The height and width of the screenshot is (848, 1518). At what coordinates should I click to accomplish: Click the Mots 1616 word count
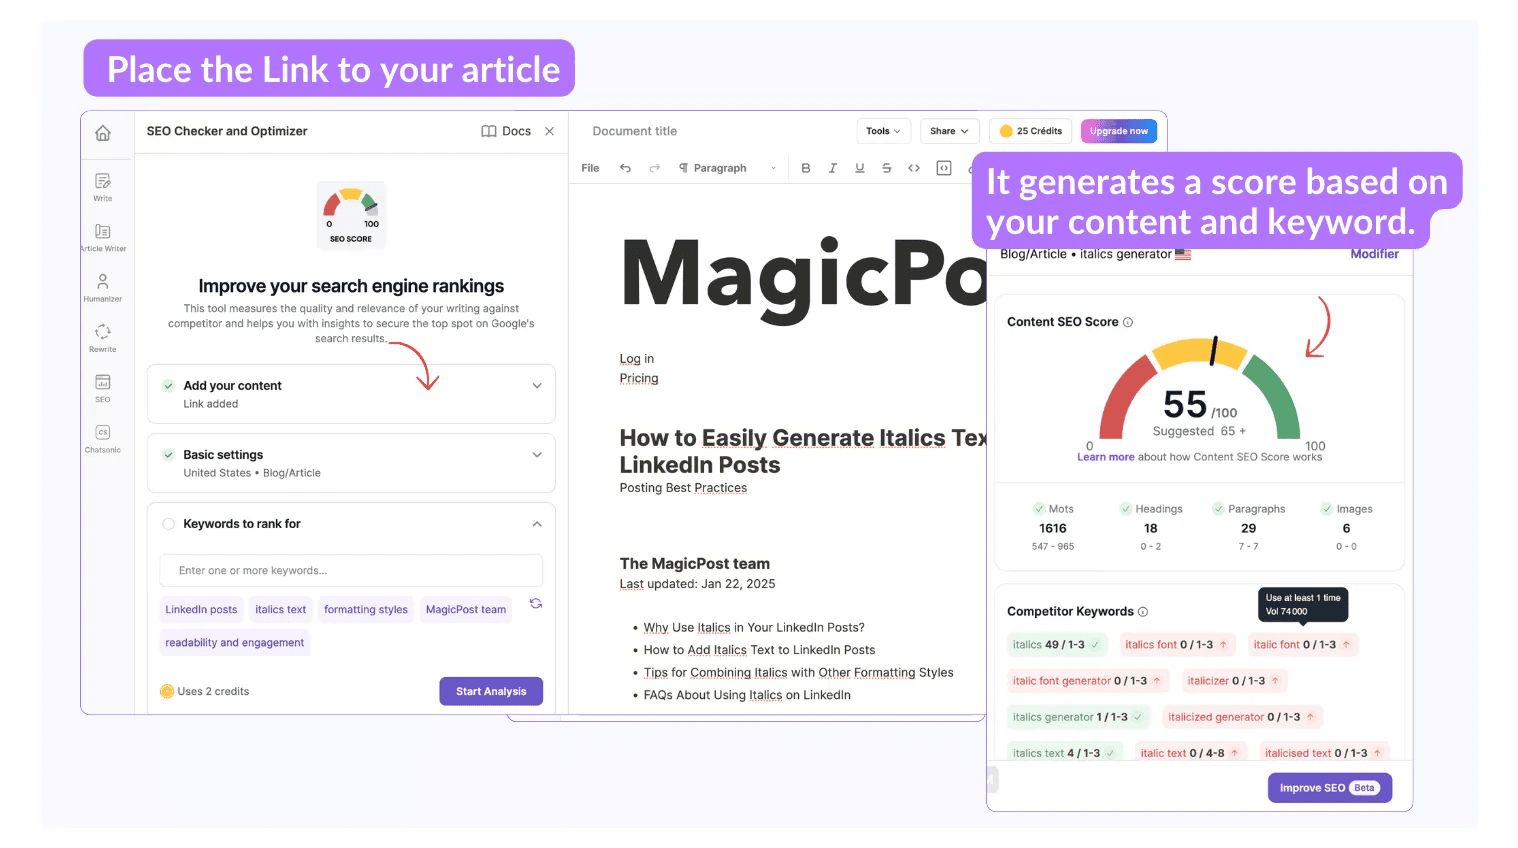1053,527
